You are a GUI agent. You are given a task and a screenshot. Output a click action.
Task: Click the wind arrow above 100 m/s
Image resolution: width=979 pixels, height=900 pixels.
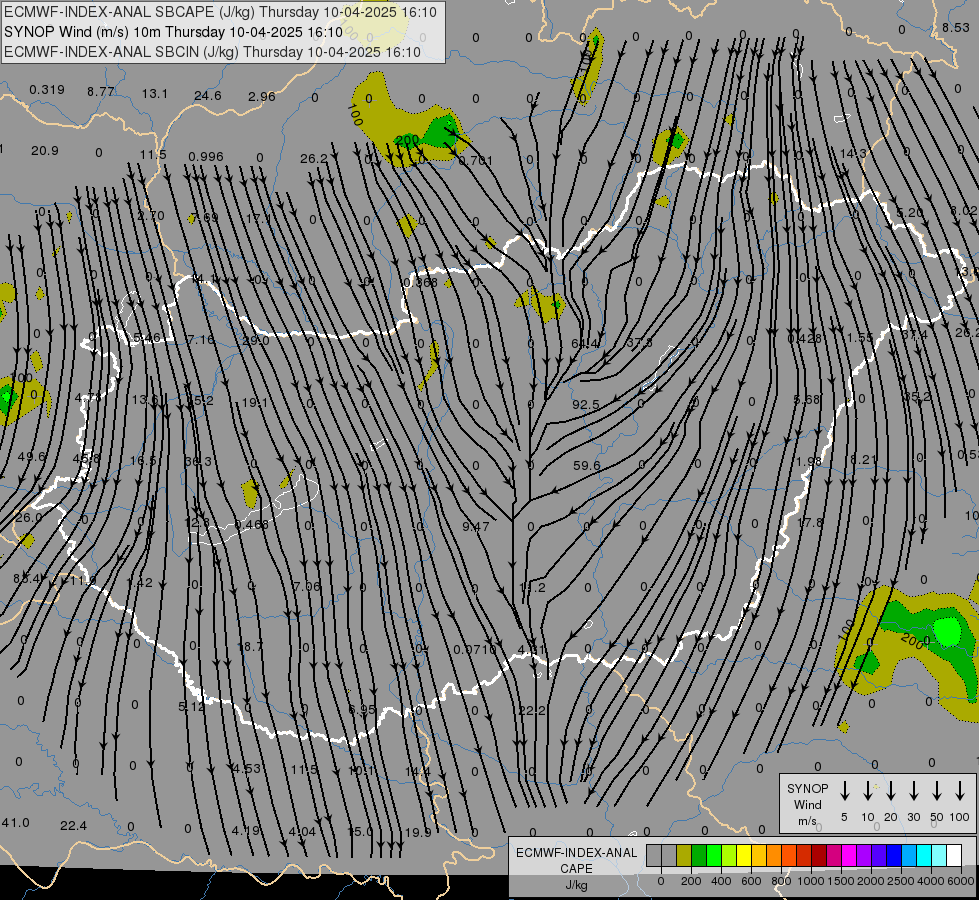point(960,790)
